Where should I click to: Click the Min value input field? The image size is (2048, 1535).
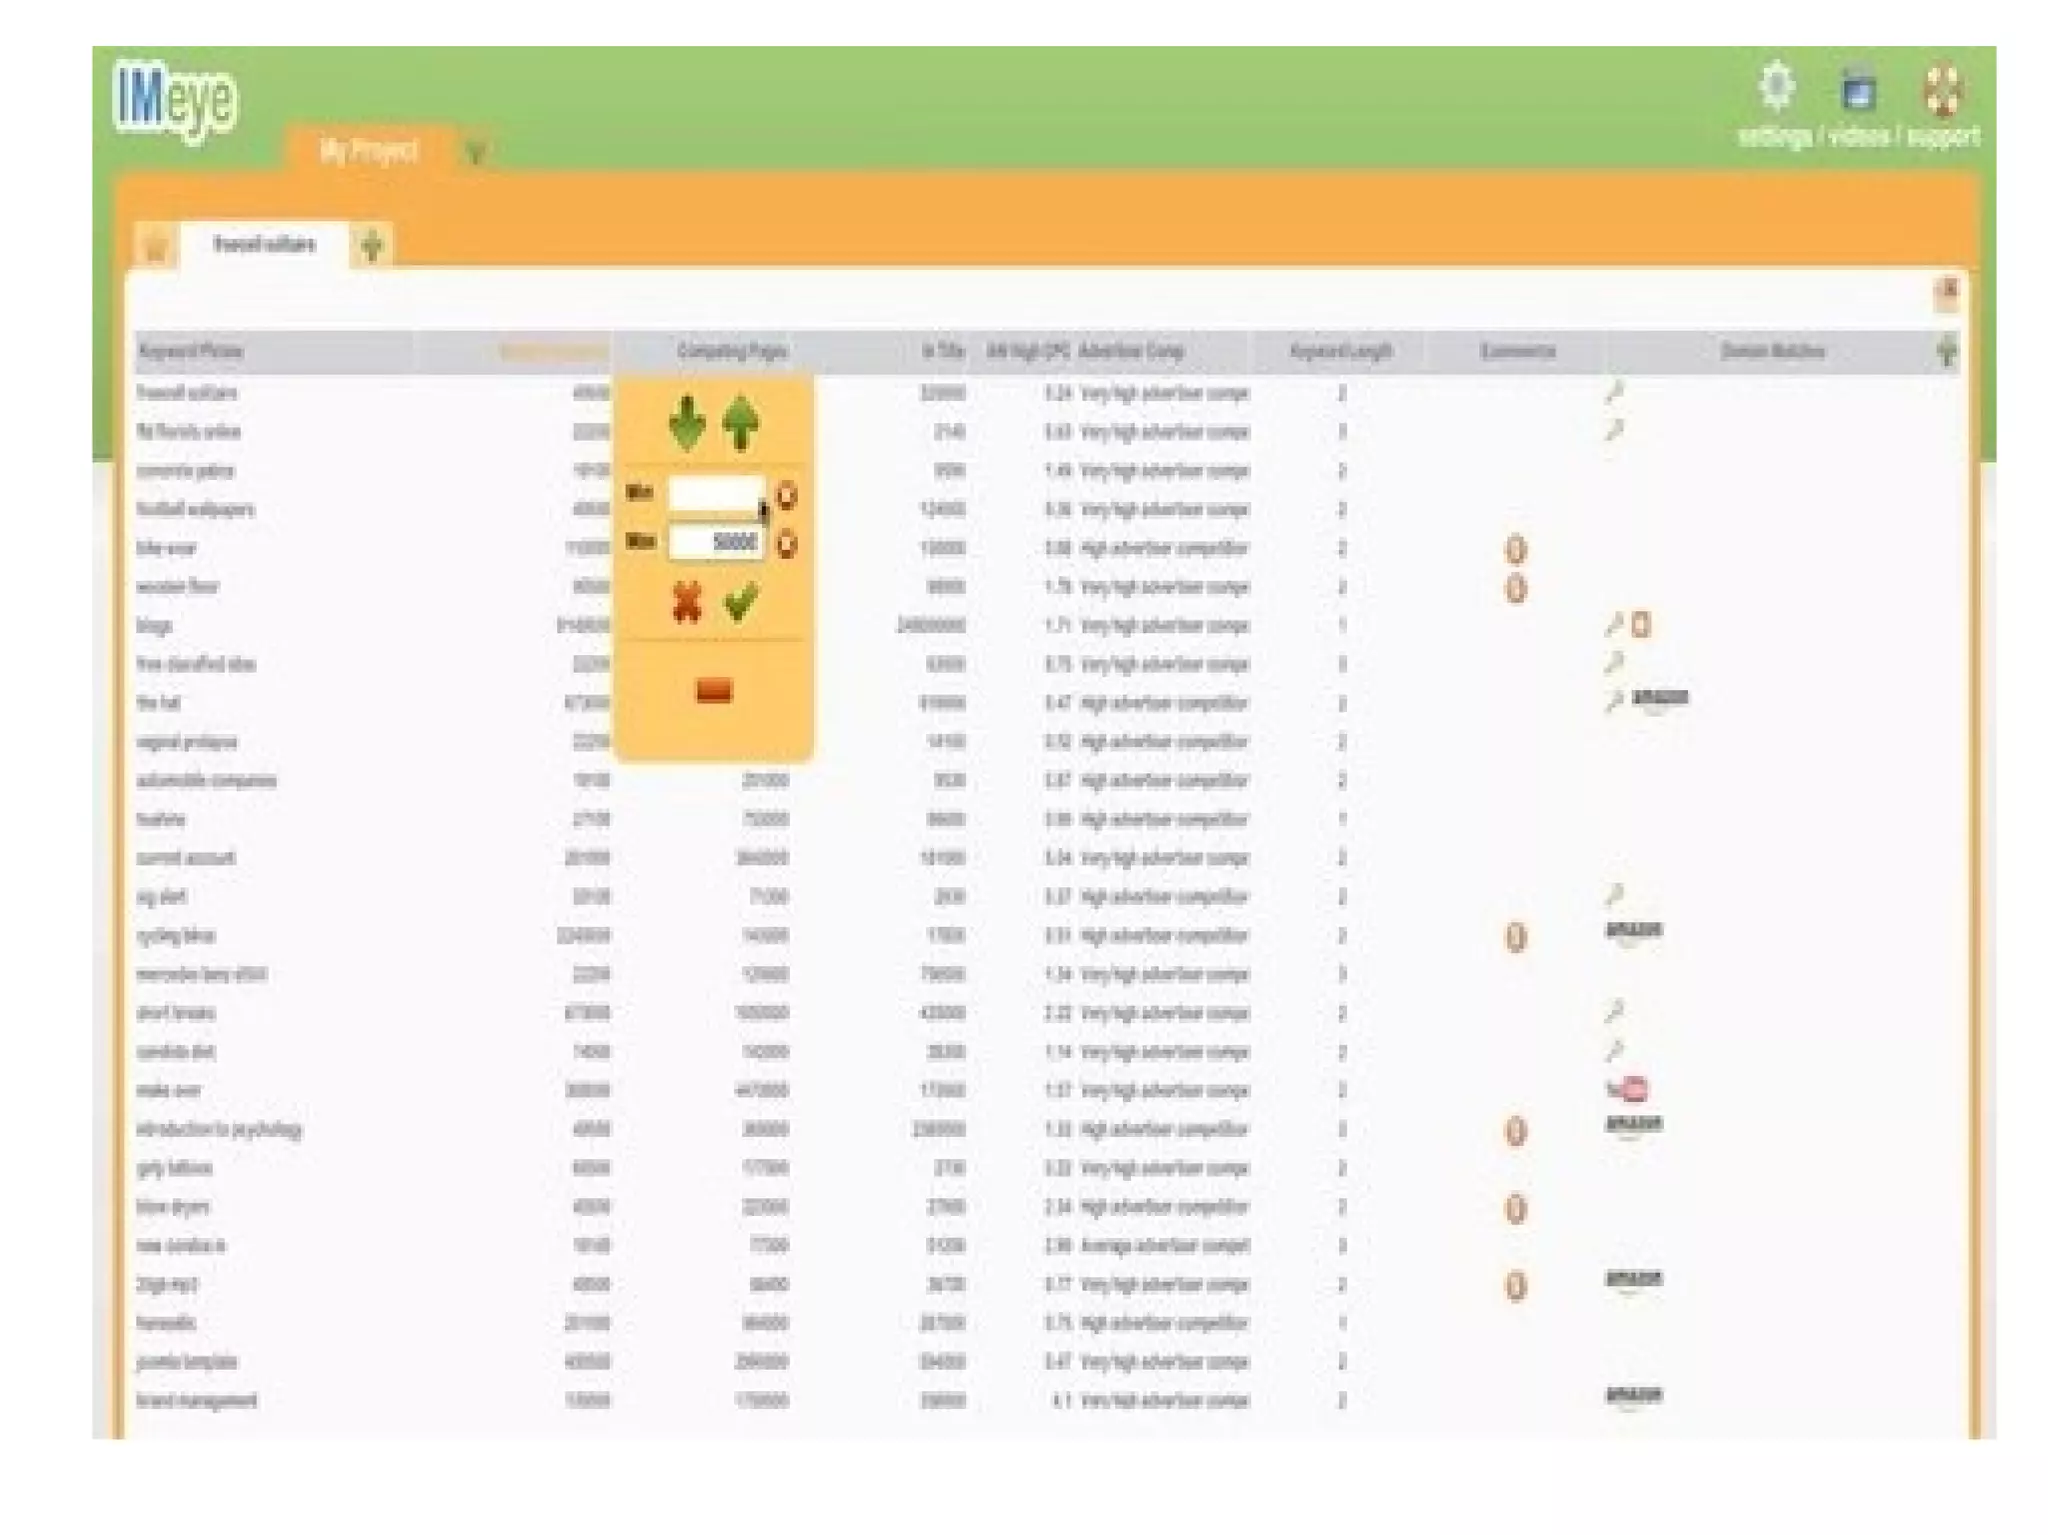click(x=714, y=494)
